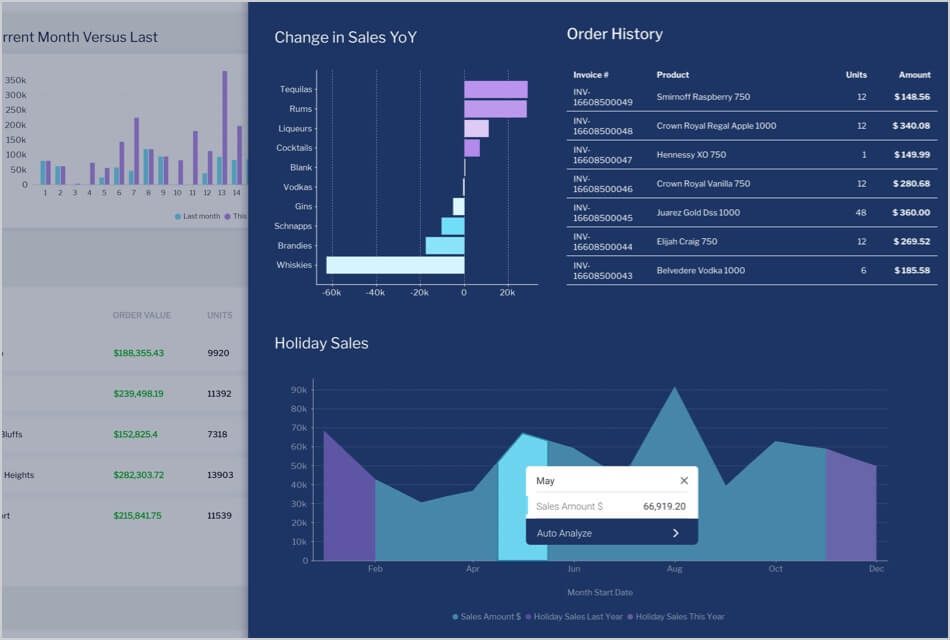This screenshot has height=640, width=950.
Task: Sort the table by Order Value header
Action: click(x=142, y=315)
